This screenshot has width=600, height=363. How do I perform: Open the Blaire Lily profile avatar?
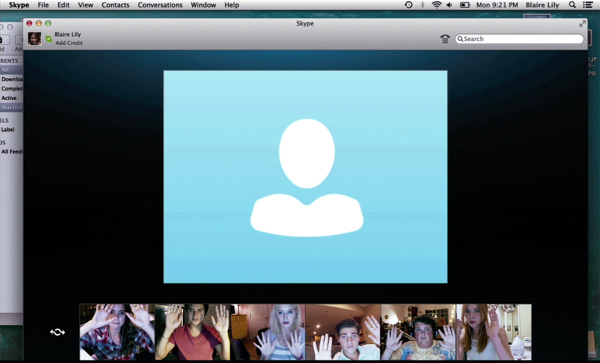click(34, 39)
